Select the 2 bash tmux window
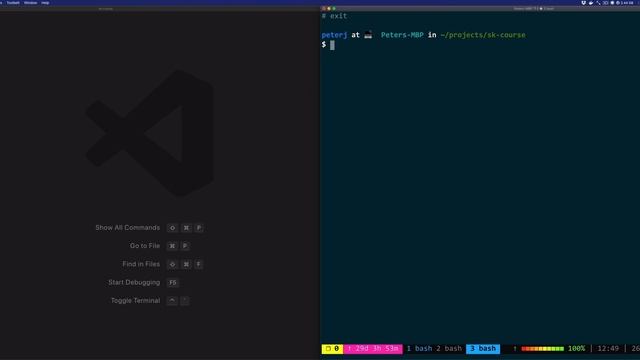The width and height of the screenshot is (640, 360). coord(449,349)
